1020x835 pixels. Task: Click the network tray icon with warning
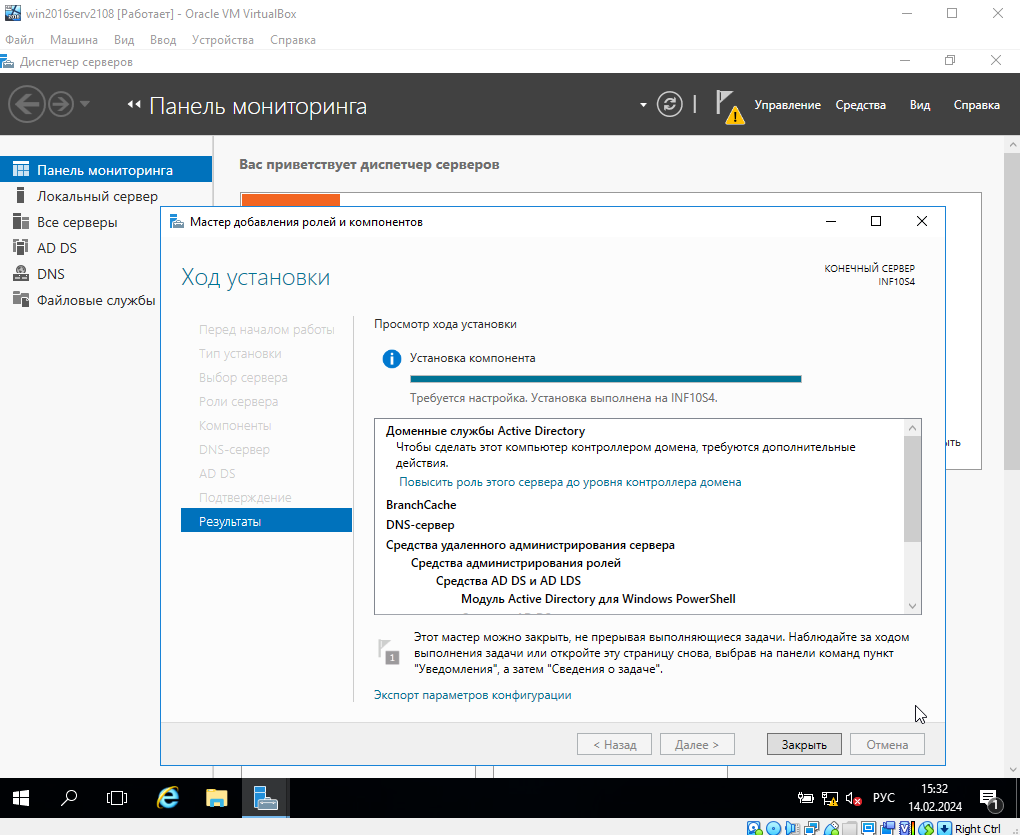click(x=829, y=798)
